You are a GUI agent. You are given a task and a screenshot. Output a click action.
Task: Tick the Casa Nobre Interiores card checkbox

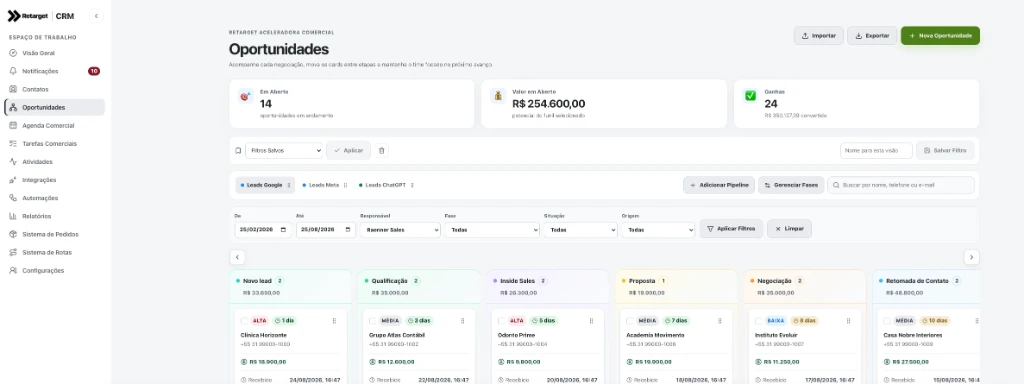coord(887,321)
